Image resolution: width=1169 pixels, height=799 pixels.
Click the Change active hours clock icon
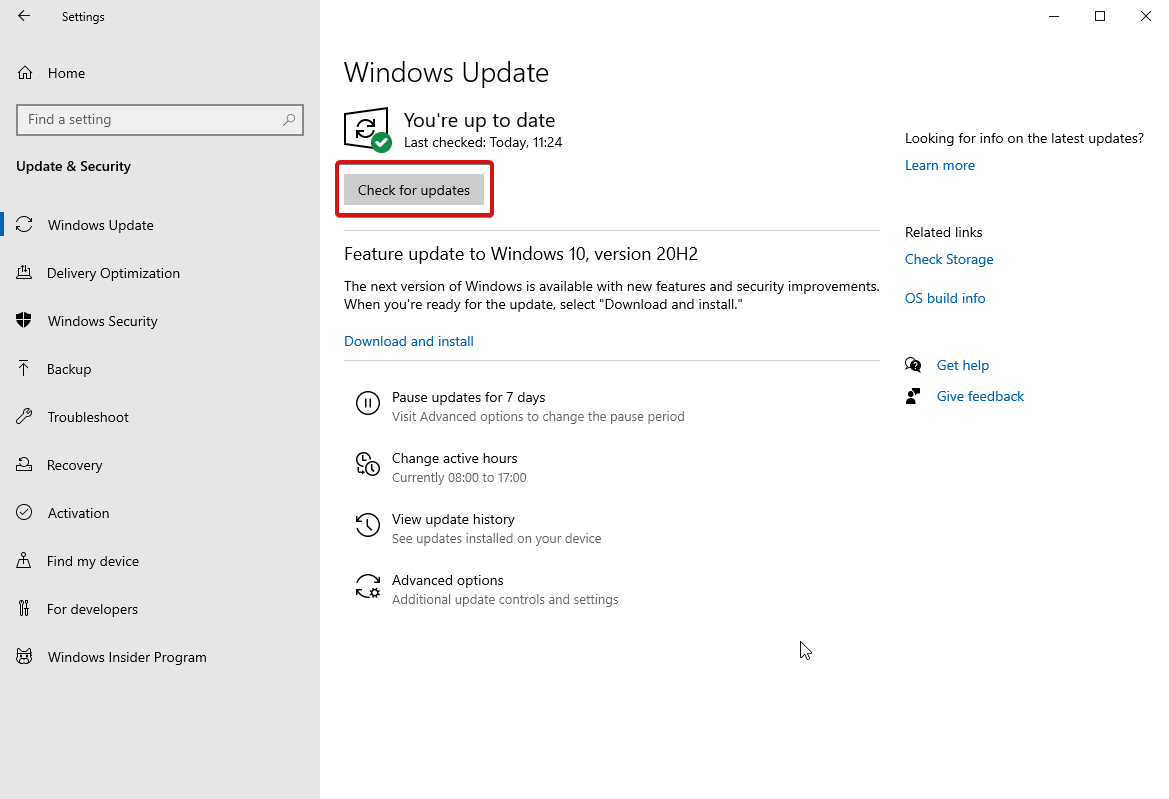tap(368, 465)
